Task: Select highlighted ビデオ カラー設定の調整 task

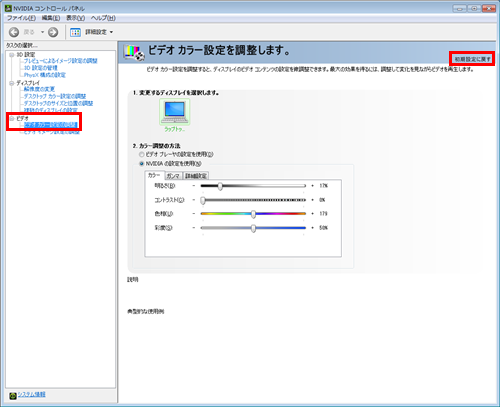Action: tap(51, 125)
